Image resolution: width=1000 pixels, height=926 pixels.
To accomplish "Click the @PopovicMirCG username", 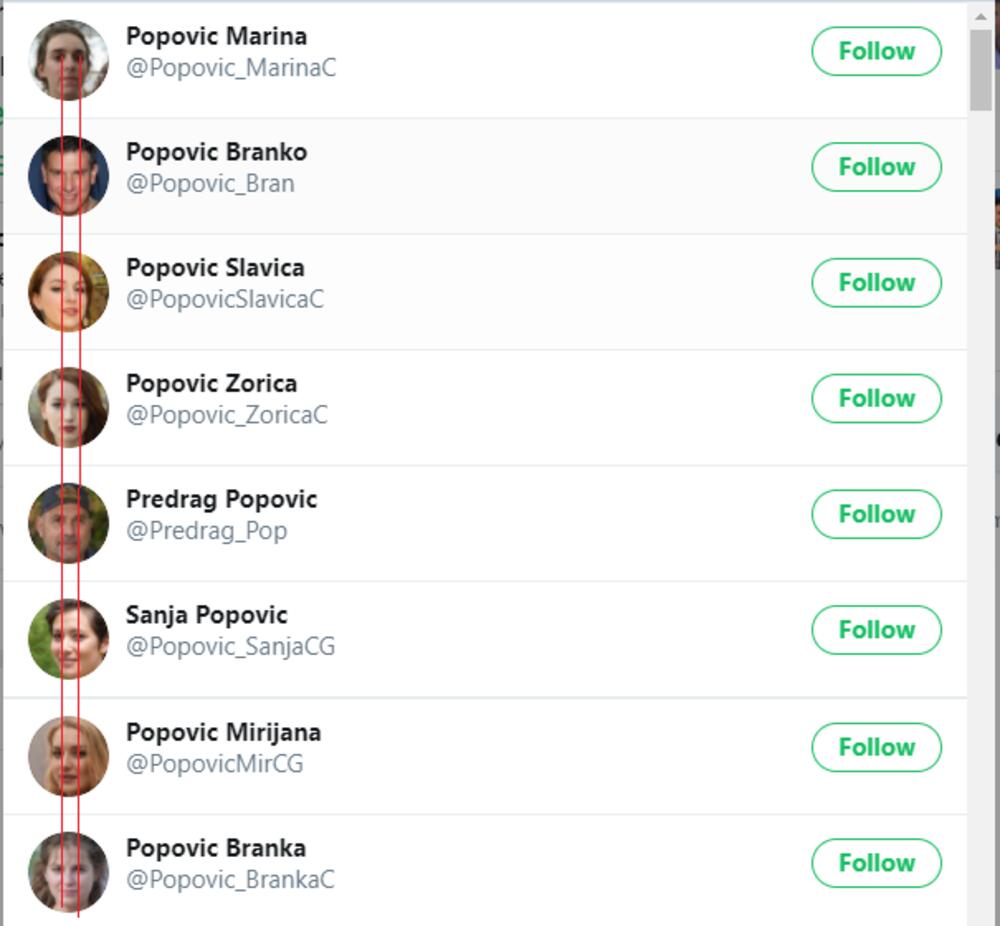I will point(214,764).
